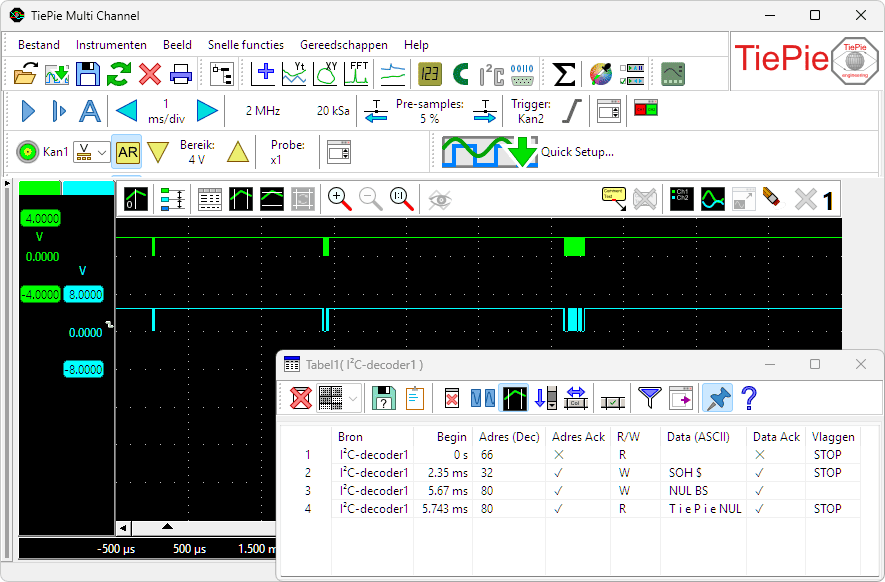Create a Yt graph
The image size is (885, 582).
[294, 74]
